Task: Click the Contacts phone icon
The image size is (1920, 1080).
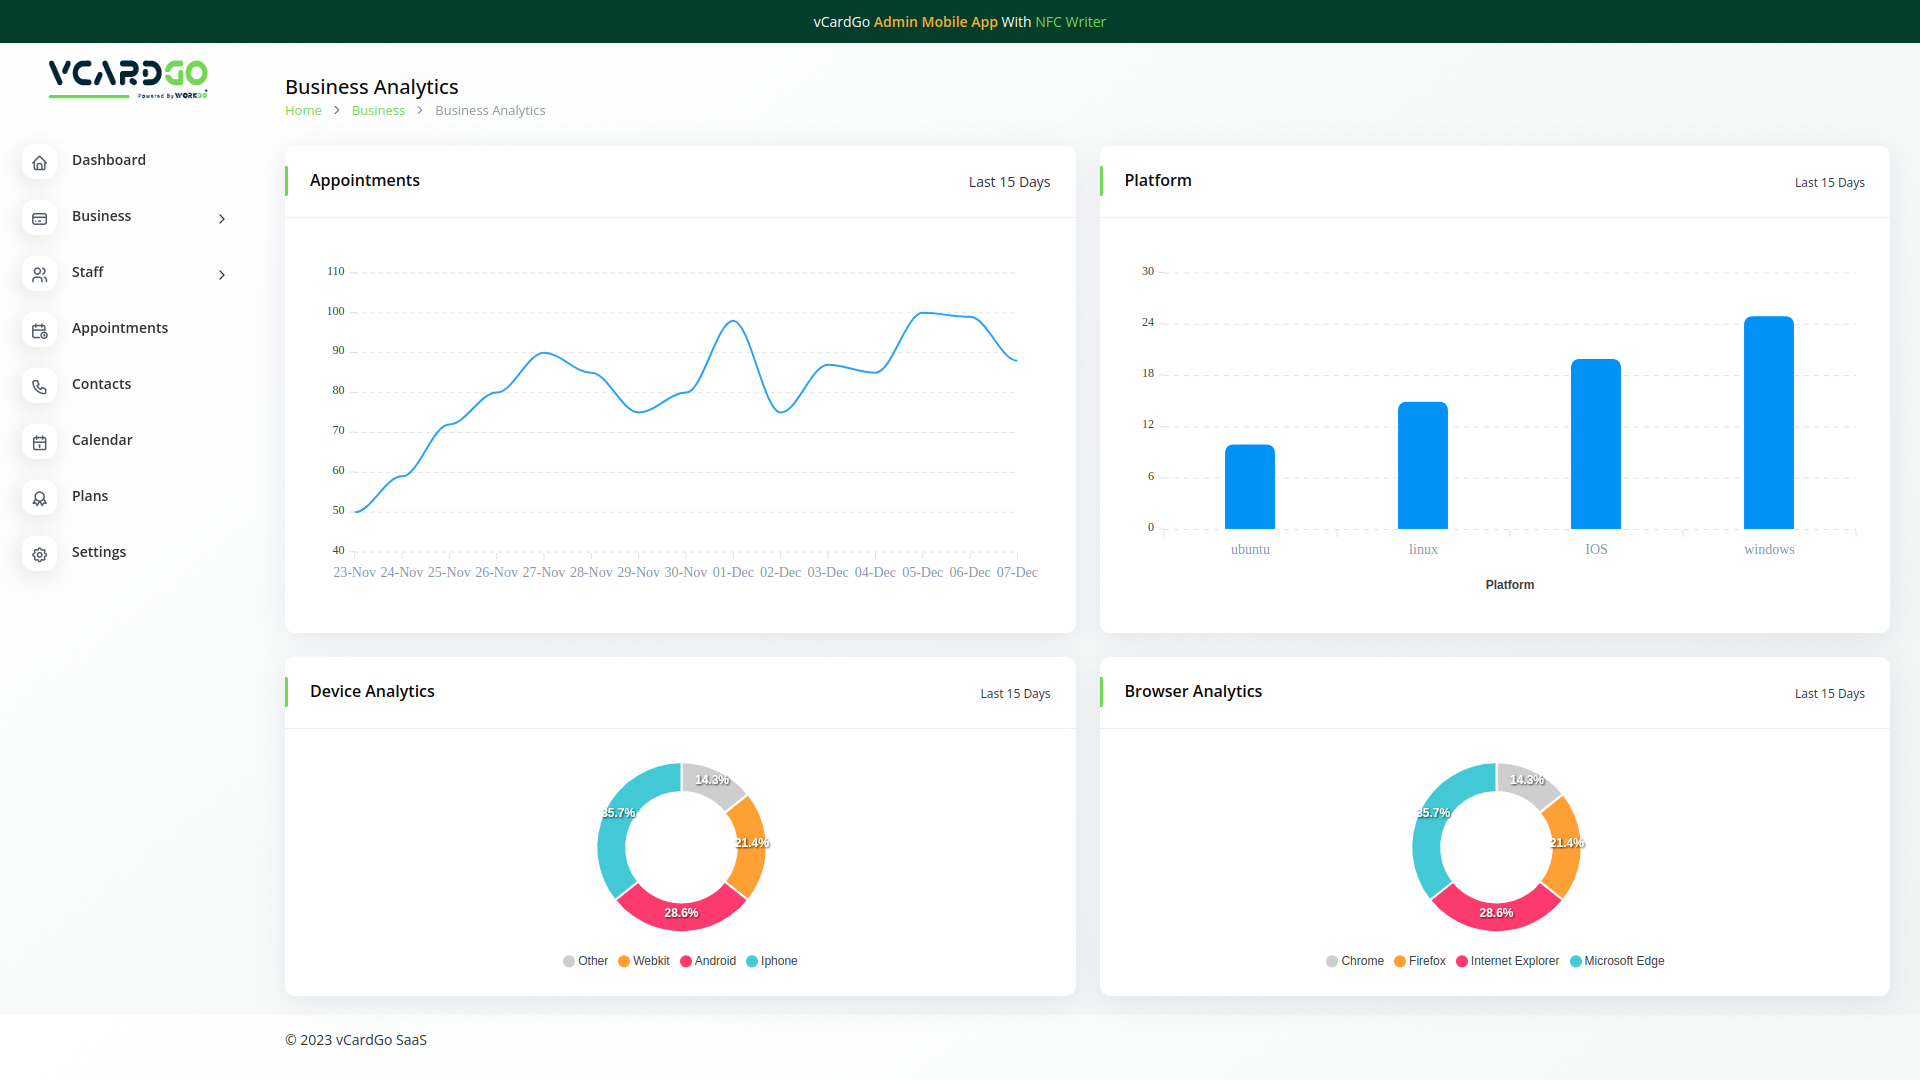Action: (40, 386)
